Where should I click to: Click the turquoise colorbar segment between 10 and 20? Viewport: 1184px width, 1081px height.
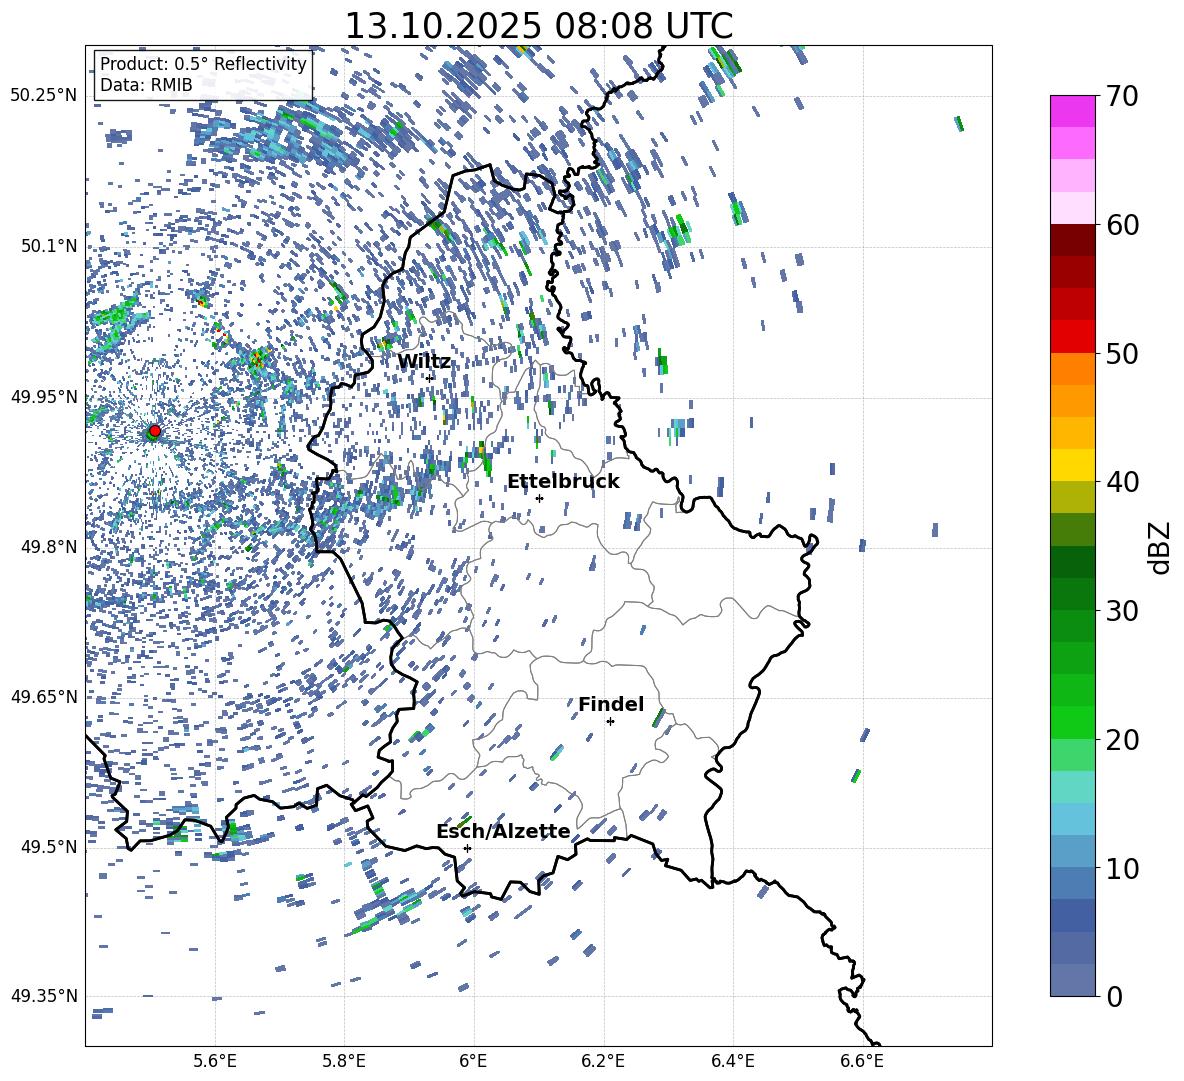tap(1072, 787)
